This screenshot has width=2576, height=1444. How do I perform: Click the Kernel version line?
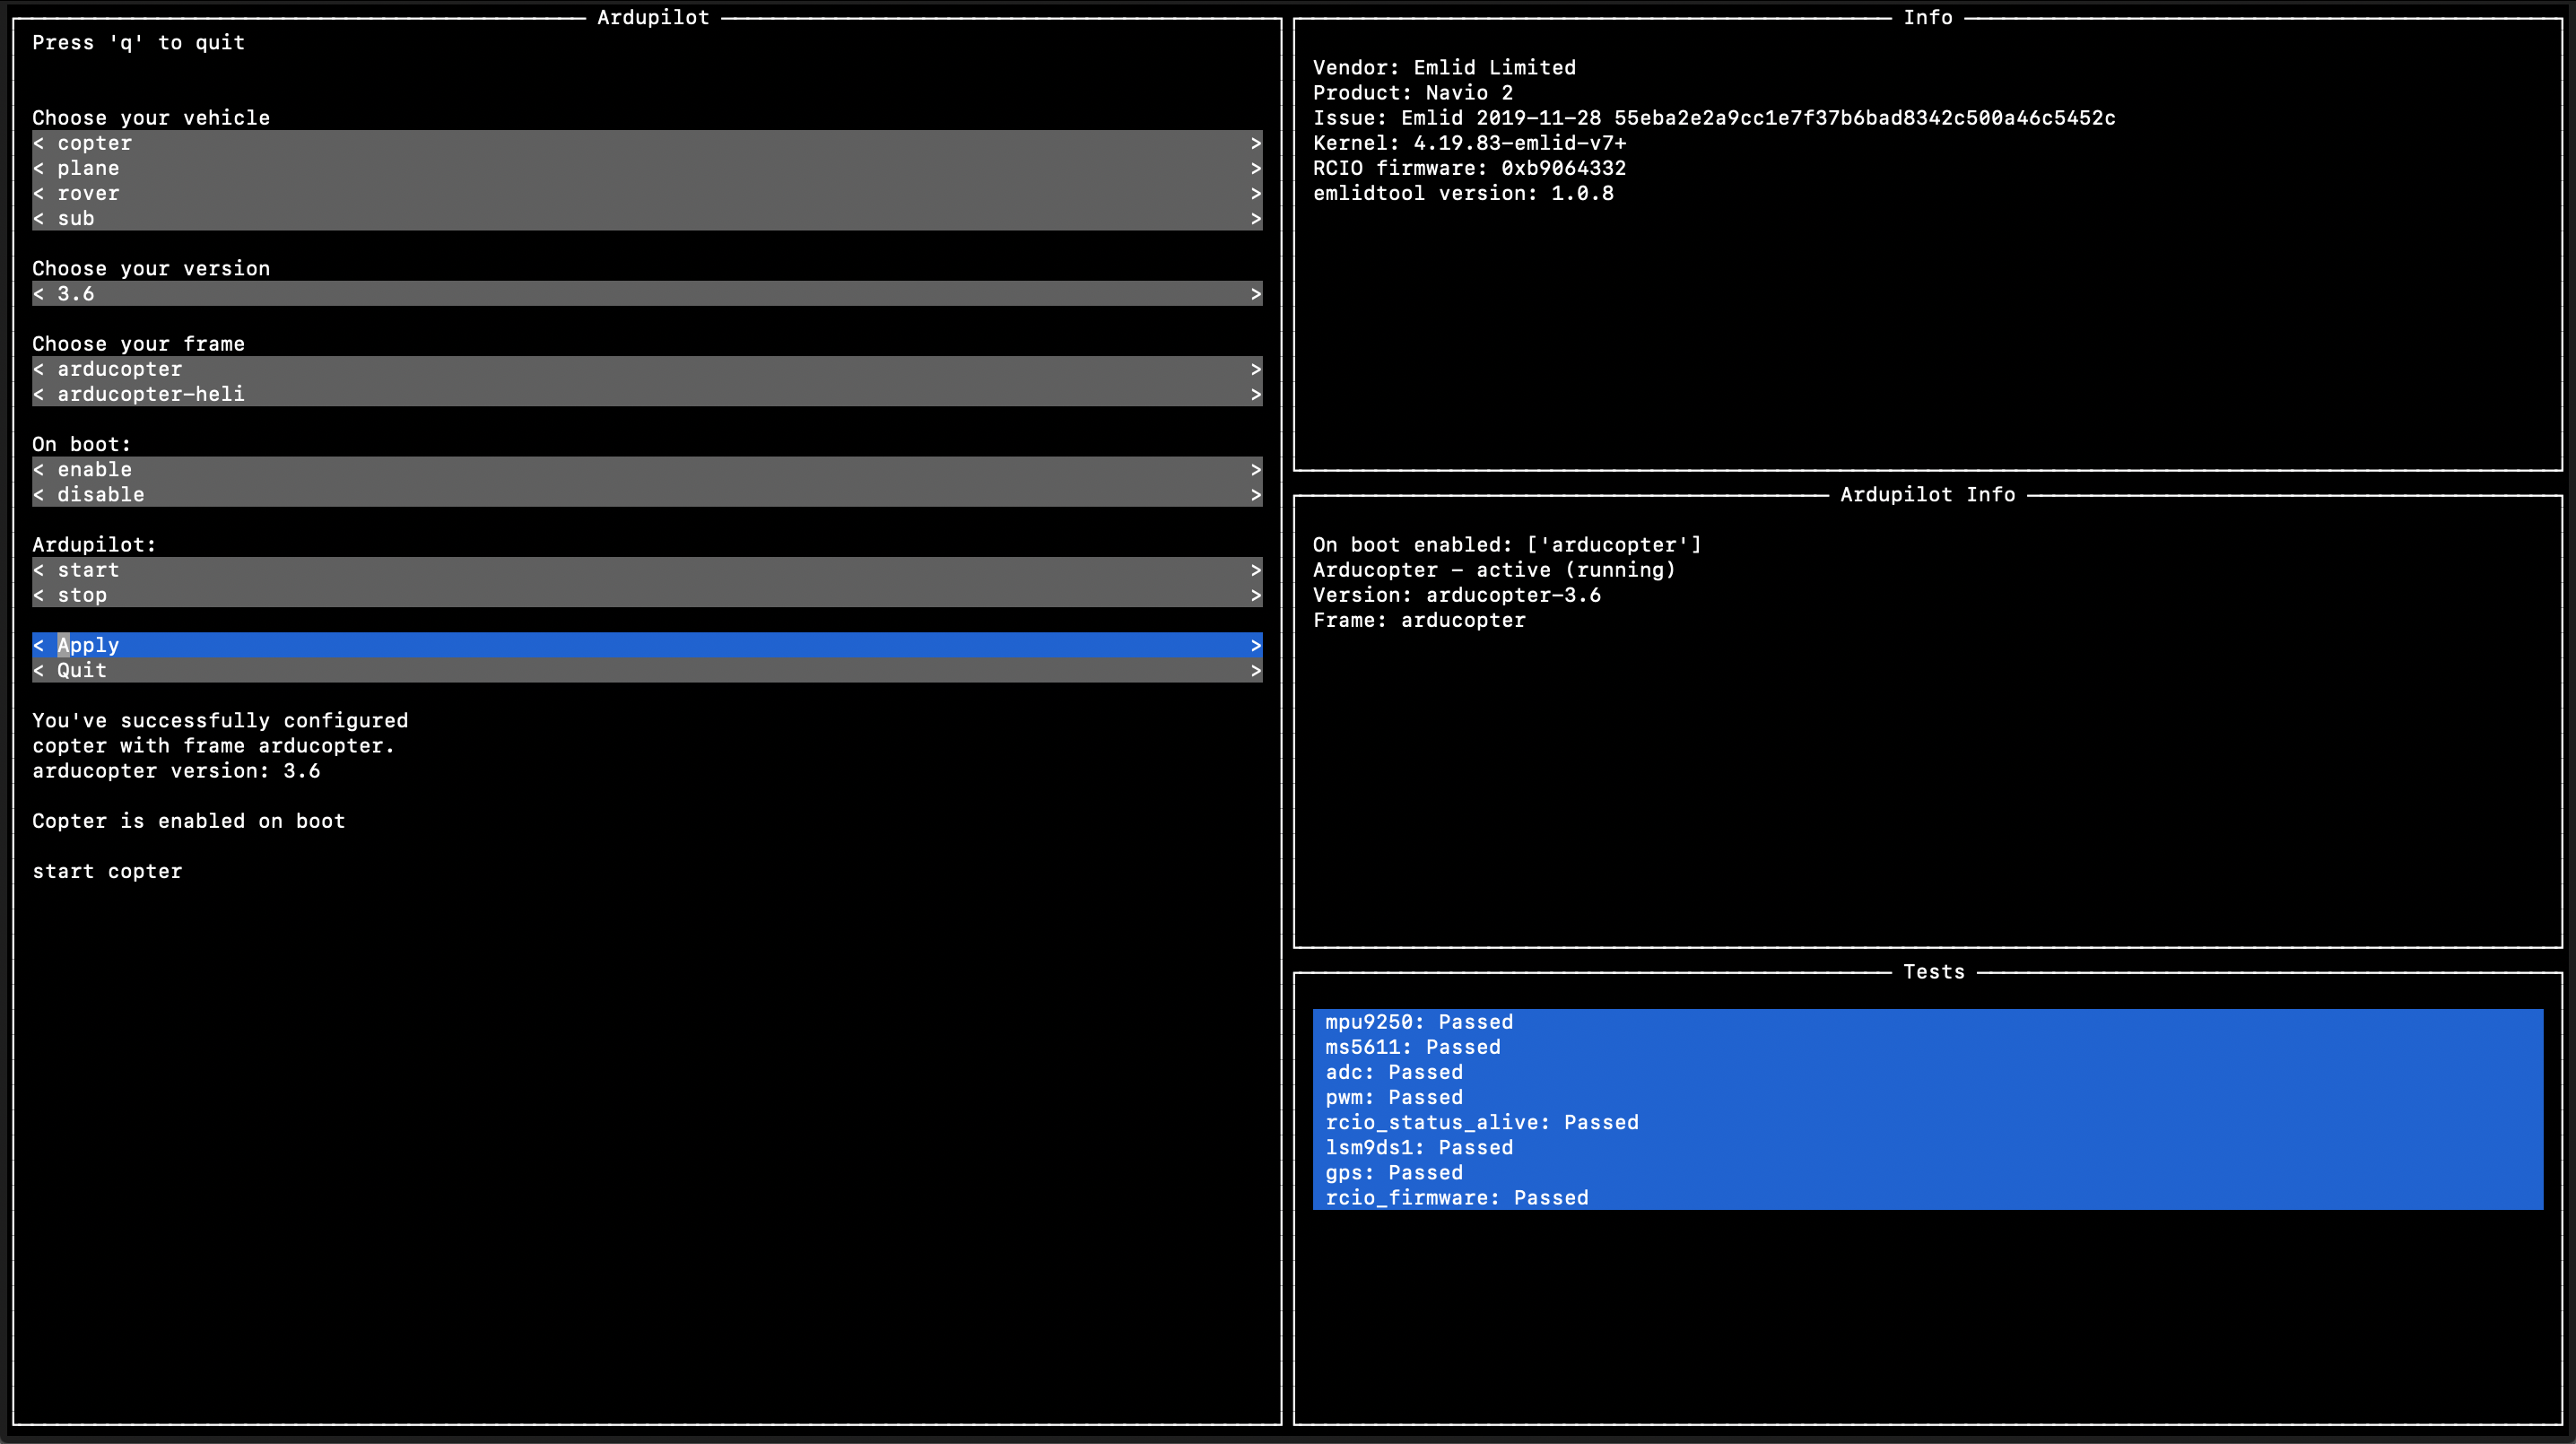(x=1470, y=143)
